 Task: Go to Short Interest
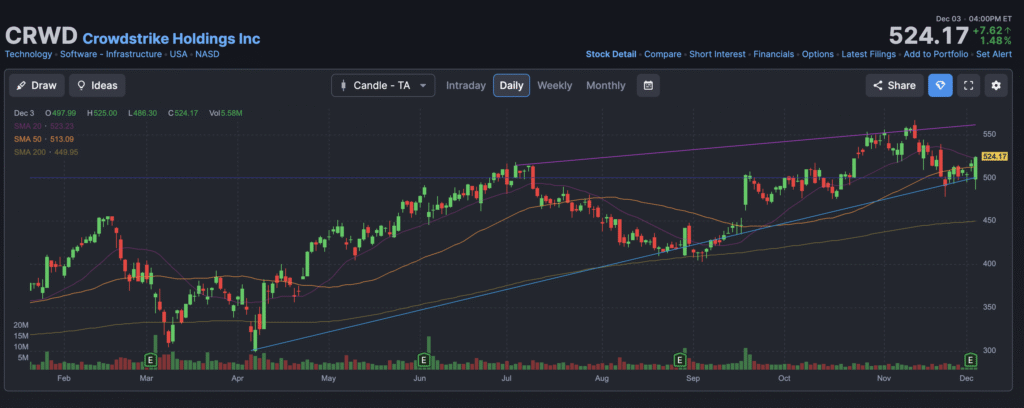click(717, 54)
